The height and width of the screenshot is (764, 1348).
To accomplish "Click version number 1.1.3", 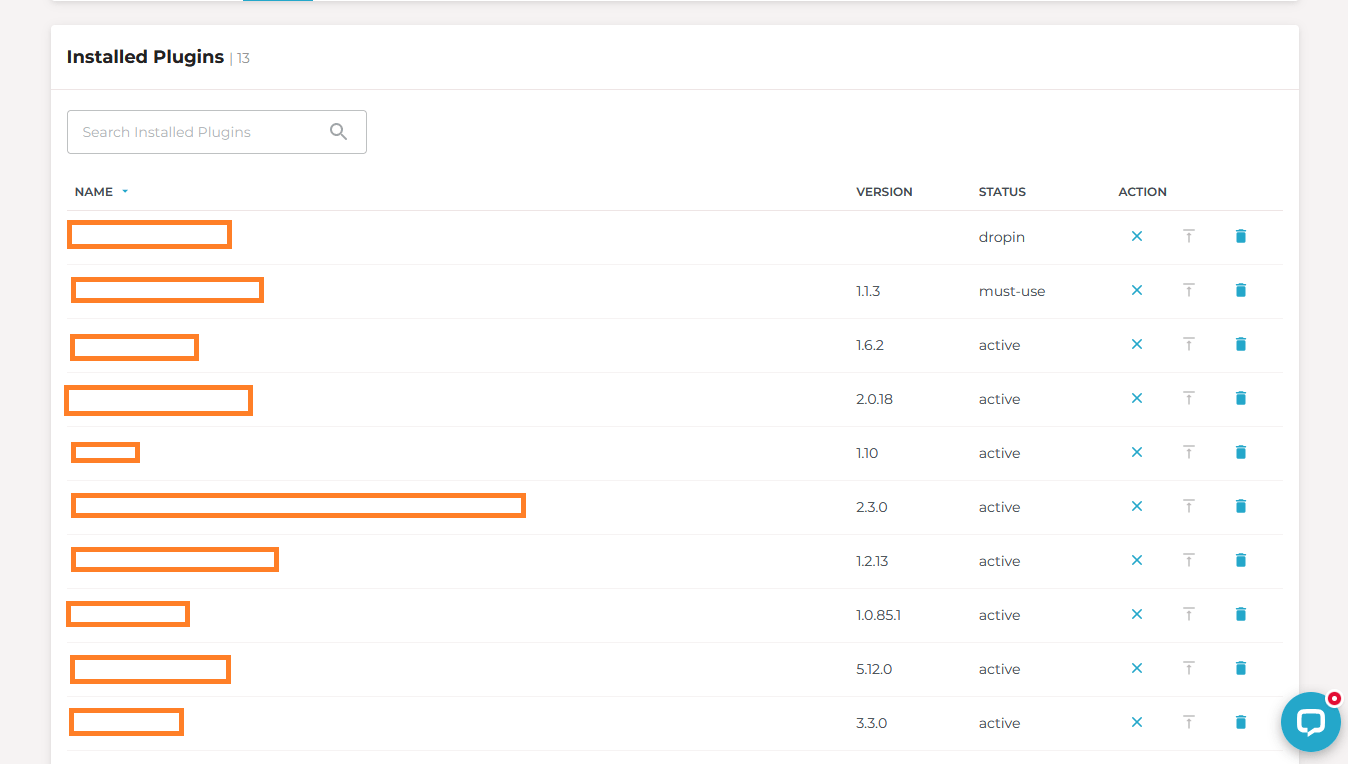I will tap(868, 291).
